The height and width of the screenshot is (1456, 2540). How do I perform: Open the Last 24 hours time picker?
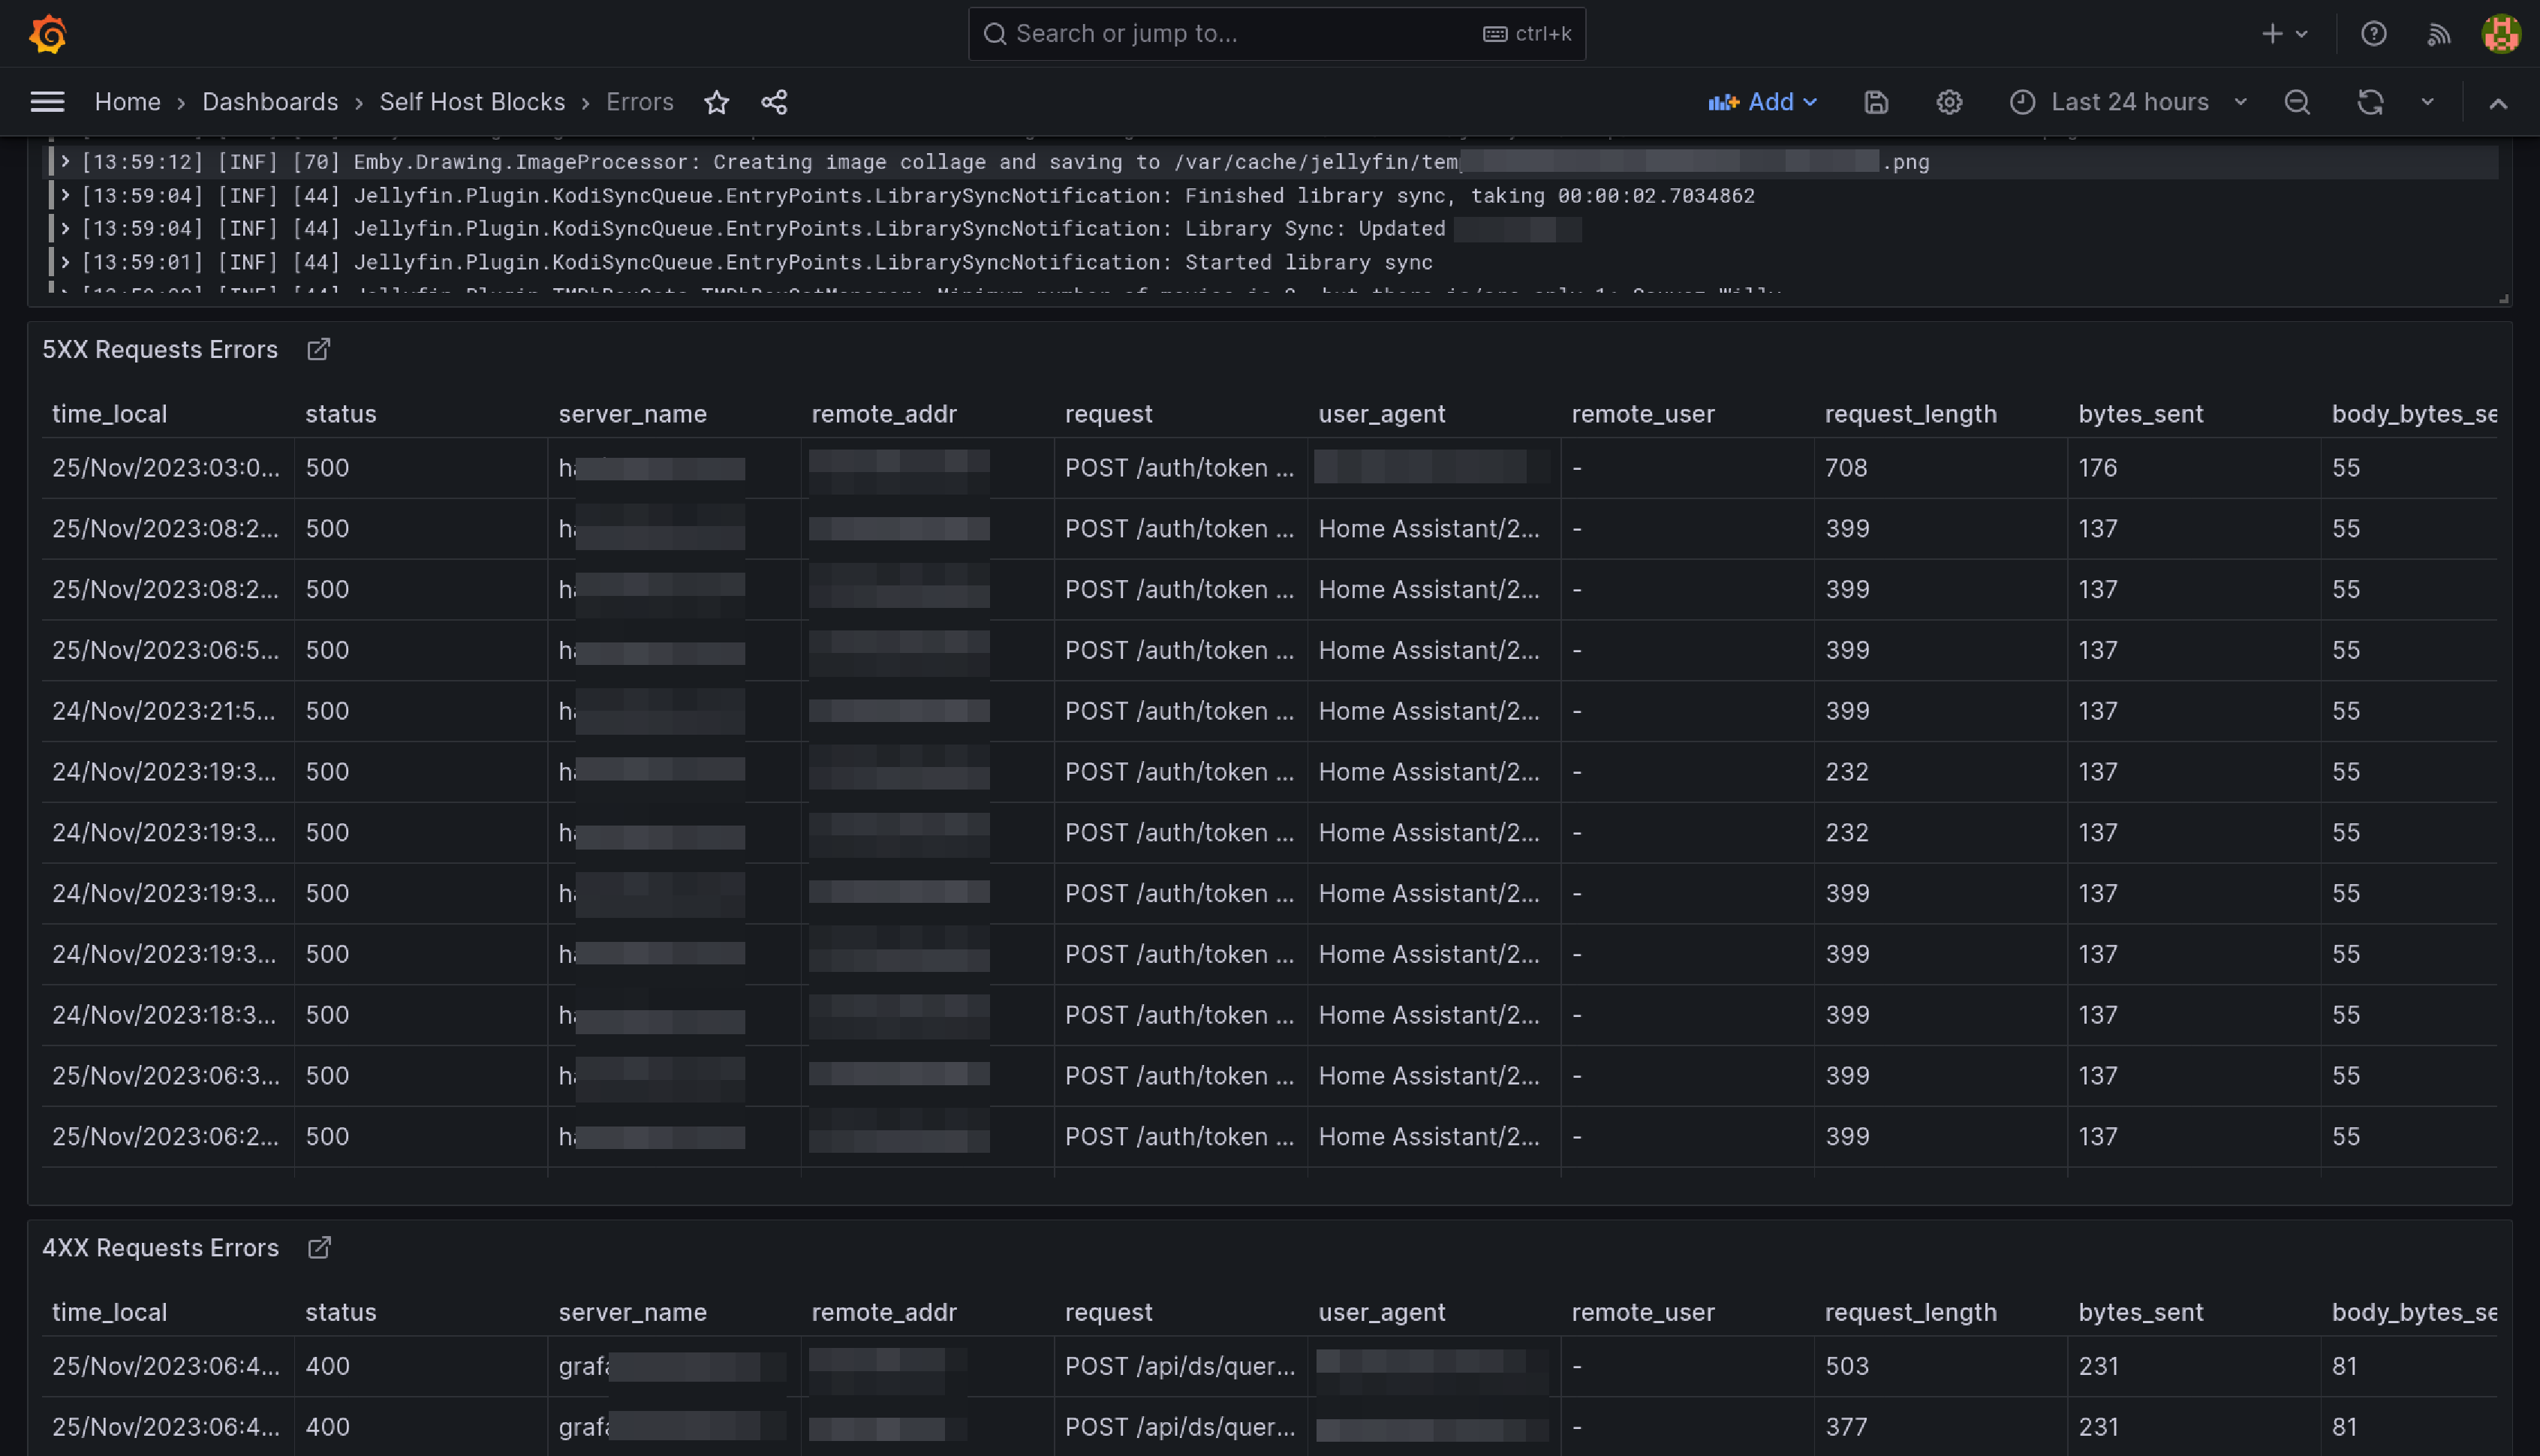[2128, 102]
